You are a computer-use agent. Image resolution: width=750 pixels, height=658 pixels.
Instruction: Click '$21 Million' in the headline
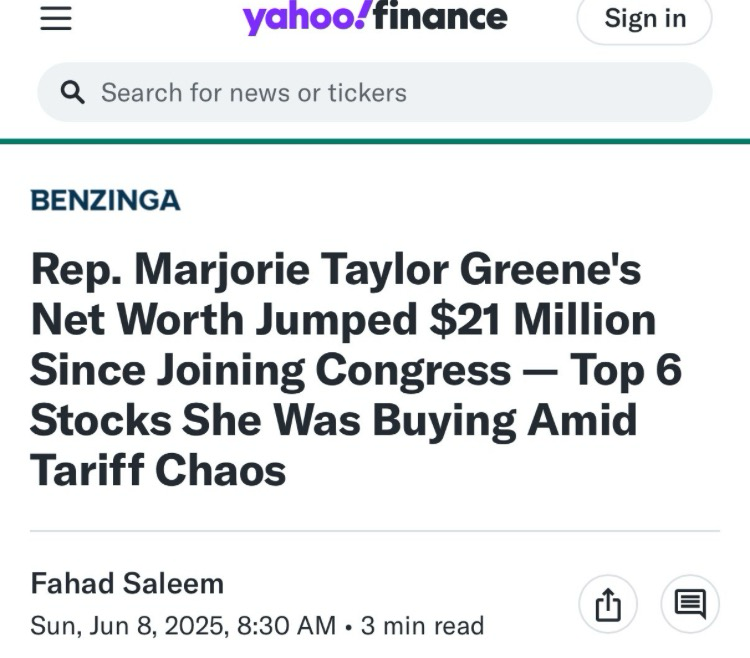[x=541, y=320]
